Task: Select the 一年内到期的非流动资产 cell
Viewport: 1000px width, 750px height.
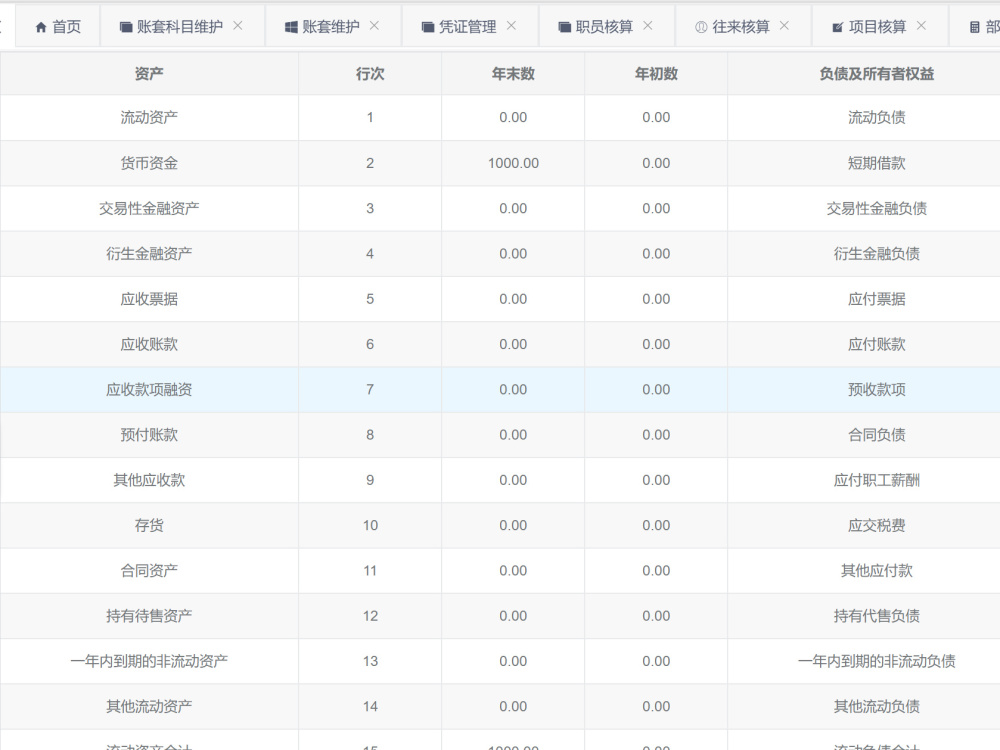Action: coord(149,661)
